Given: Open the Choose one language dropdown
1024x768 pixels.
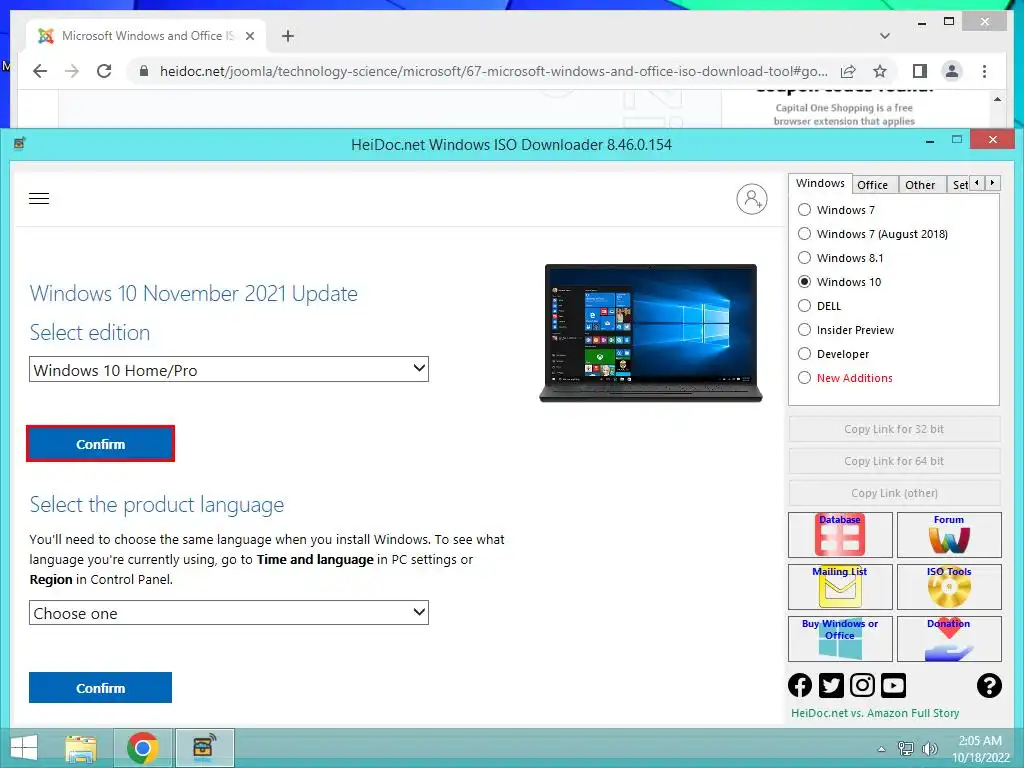Looking at the screenshot, I should [229, 613].
